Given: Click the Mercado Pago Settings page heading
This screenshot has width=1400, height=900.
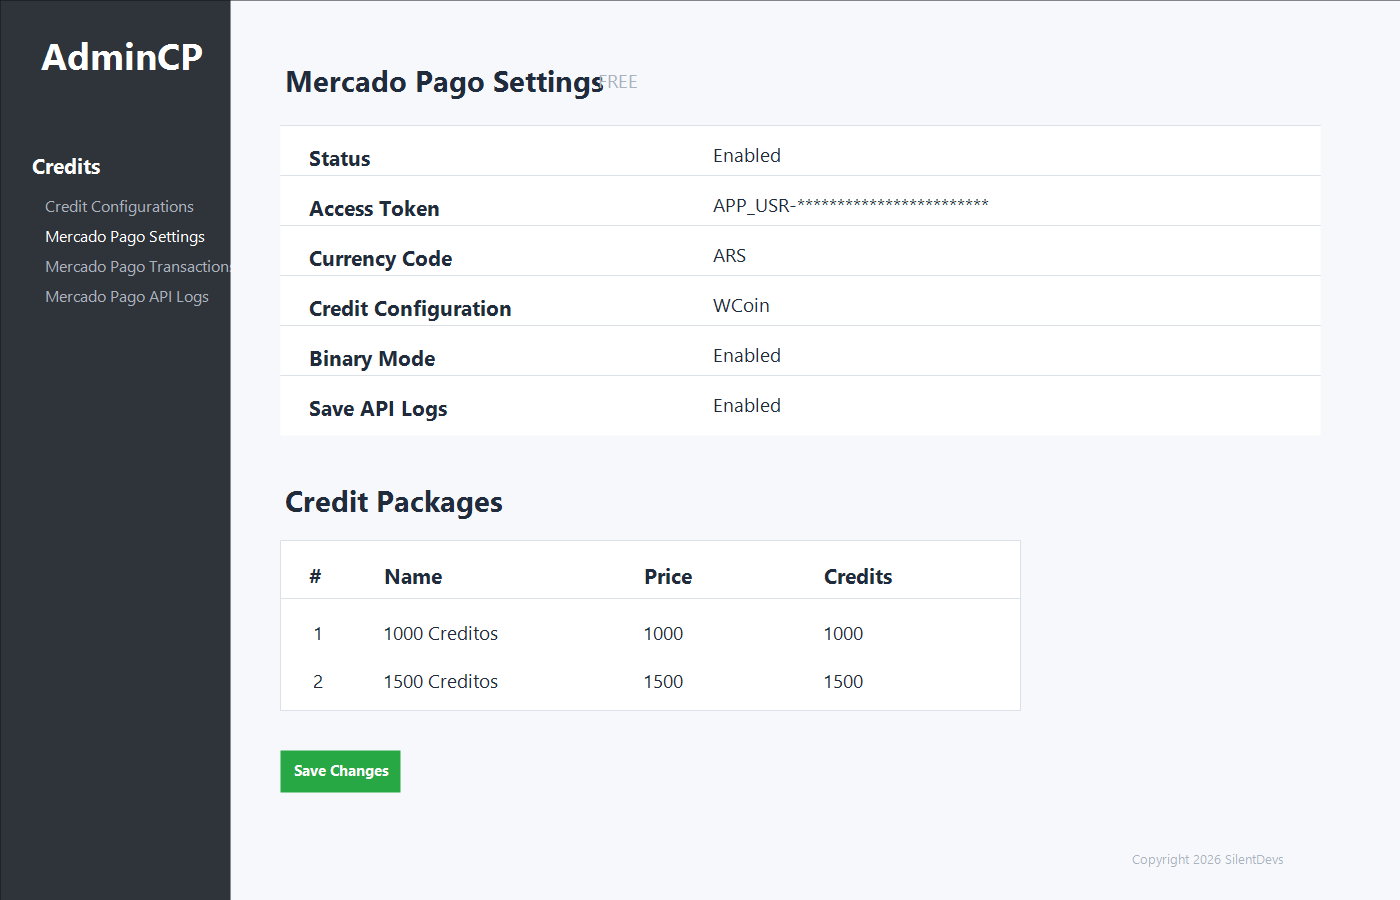Looking at the screenshot, I should 444,82.
